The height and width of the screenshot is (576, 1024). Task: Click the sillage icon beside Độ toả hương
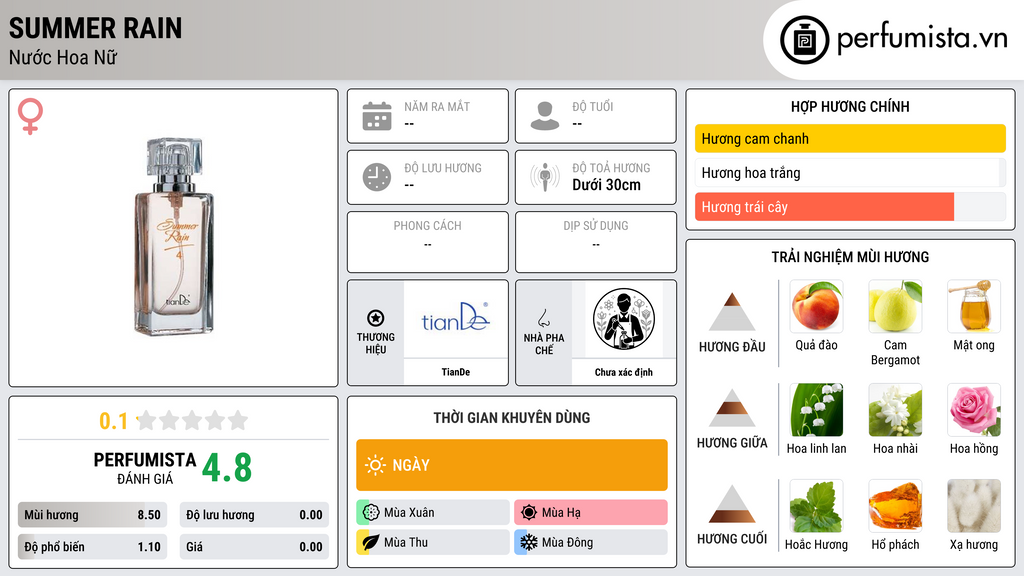pos(545,177)
